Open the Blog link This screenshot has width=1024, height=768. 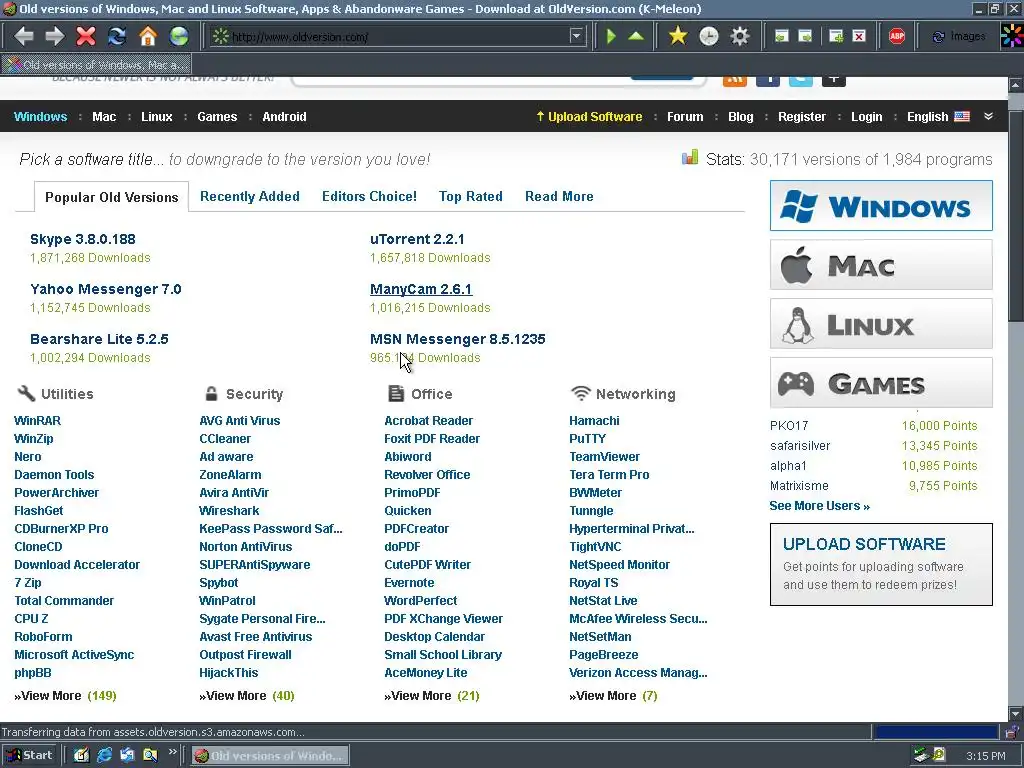741,116
